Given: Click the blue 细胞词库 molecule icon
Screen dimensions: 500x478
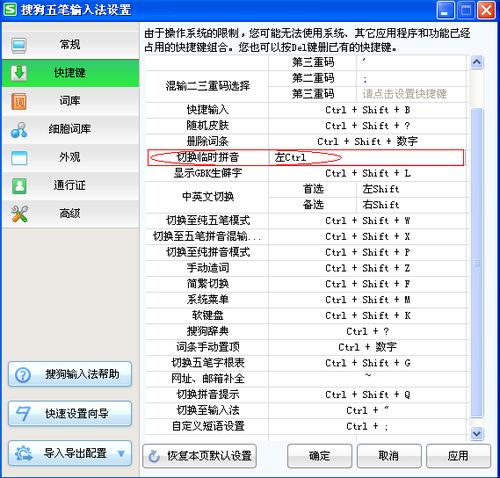Looking at the screenshot, I should point(19,130).
